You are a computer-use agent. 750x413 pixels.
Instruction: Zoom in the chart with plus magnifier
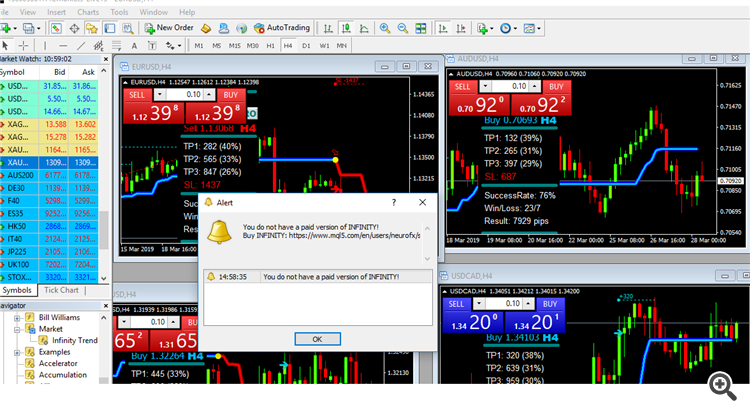(x=385, y=29)
